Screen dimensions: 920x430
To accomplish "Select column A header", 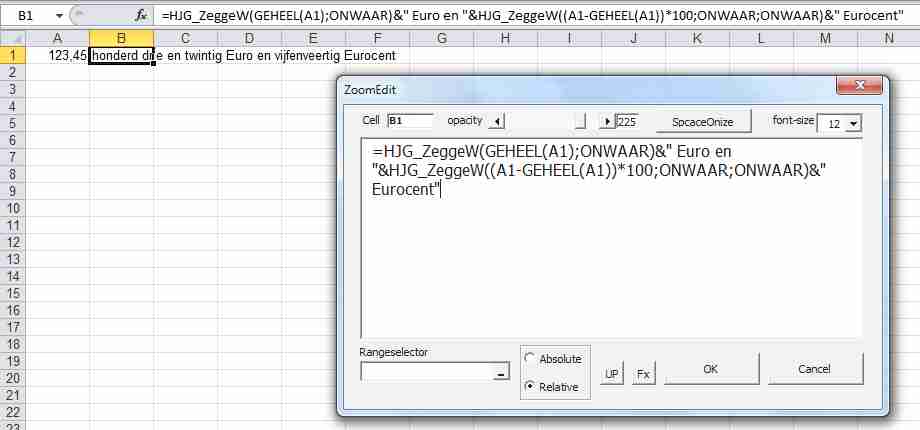I will click(58, 39).
